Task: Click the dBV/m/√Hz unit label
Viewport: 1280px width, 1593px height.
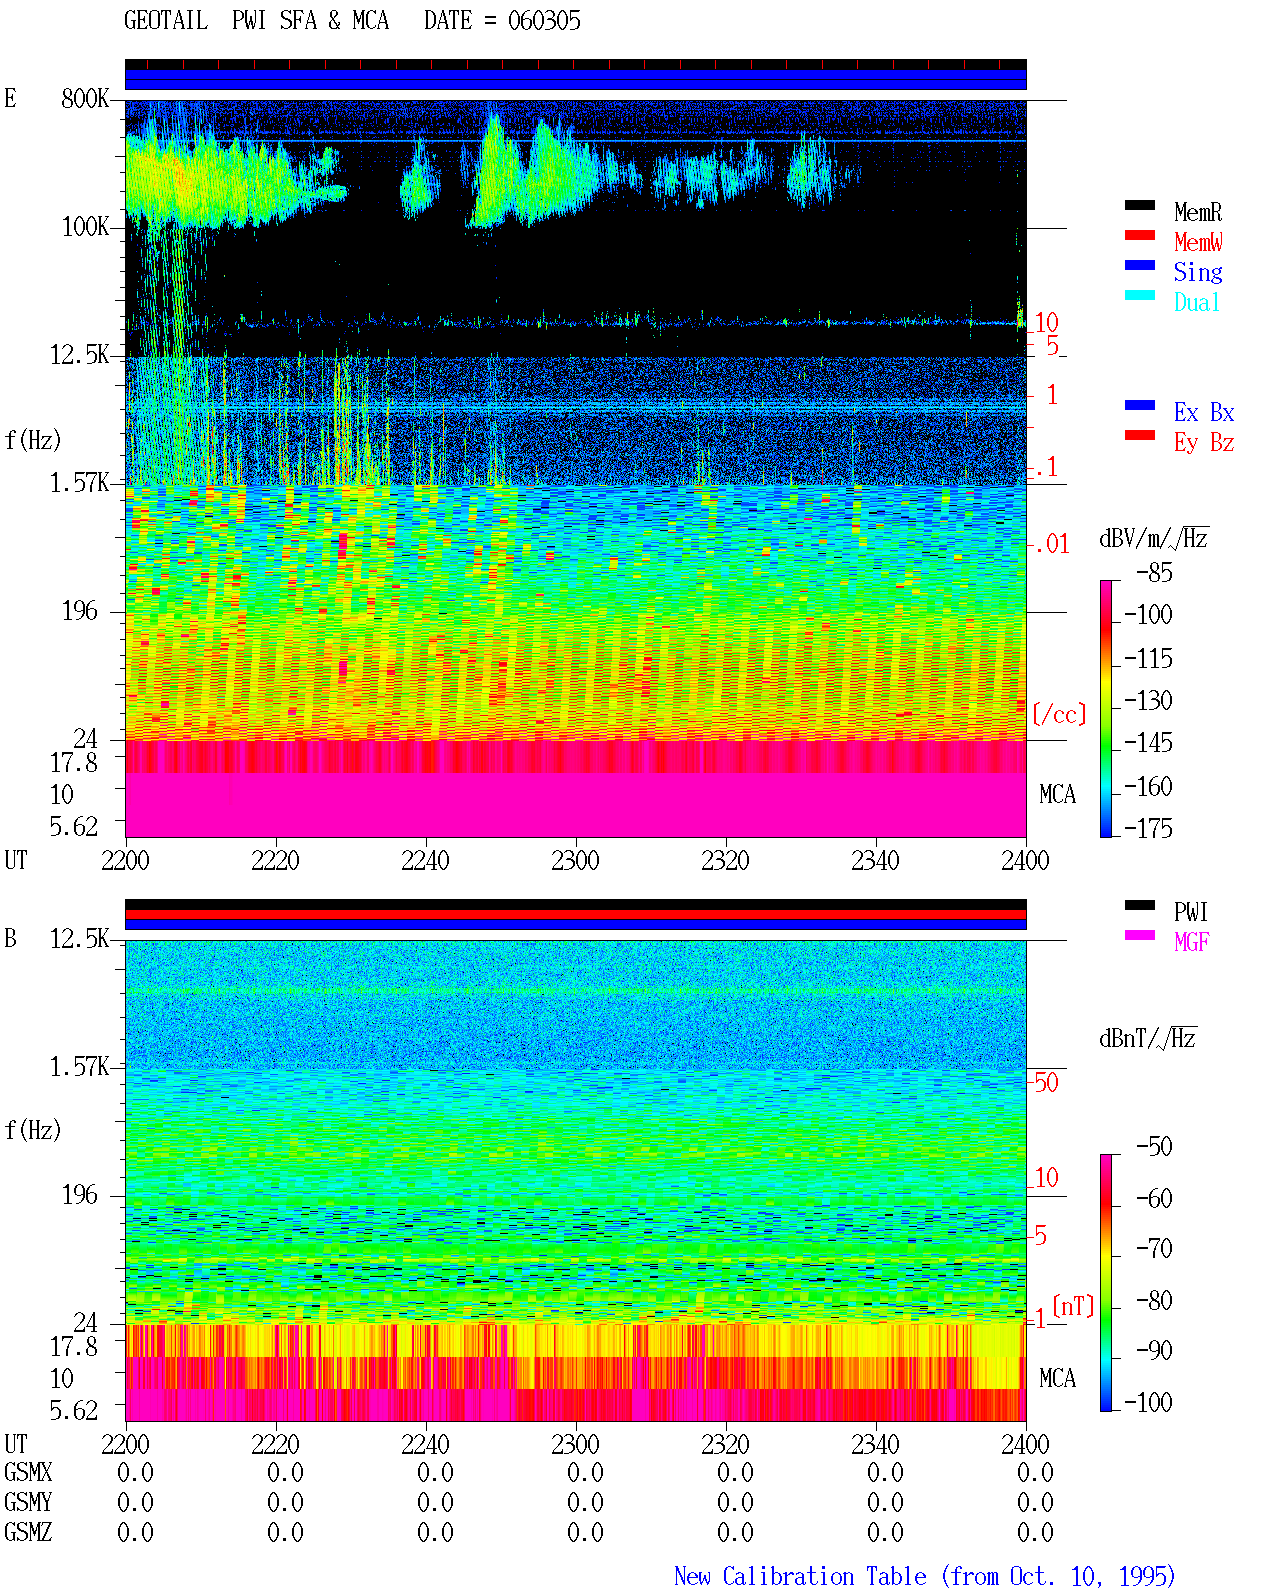Action: click(x=1154, y=538)
